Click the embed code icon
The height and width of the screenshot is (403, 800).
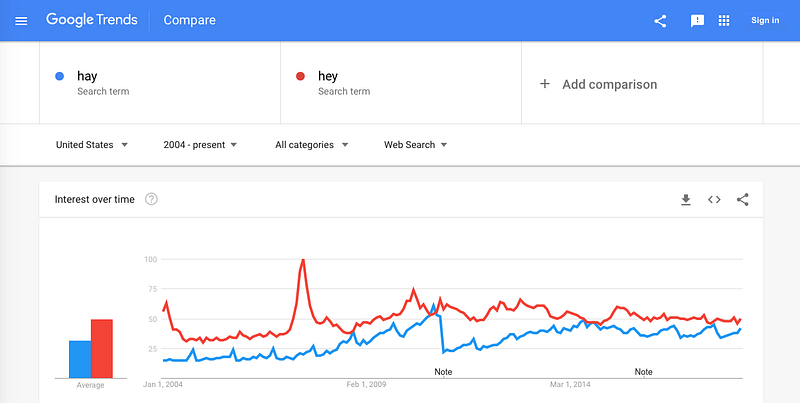point(714,199)
